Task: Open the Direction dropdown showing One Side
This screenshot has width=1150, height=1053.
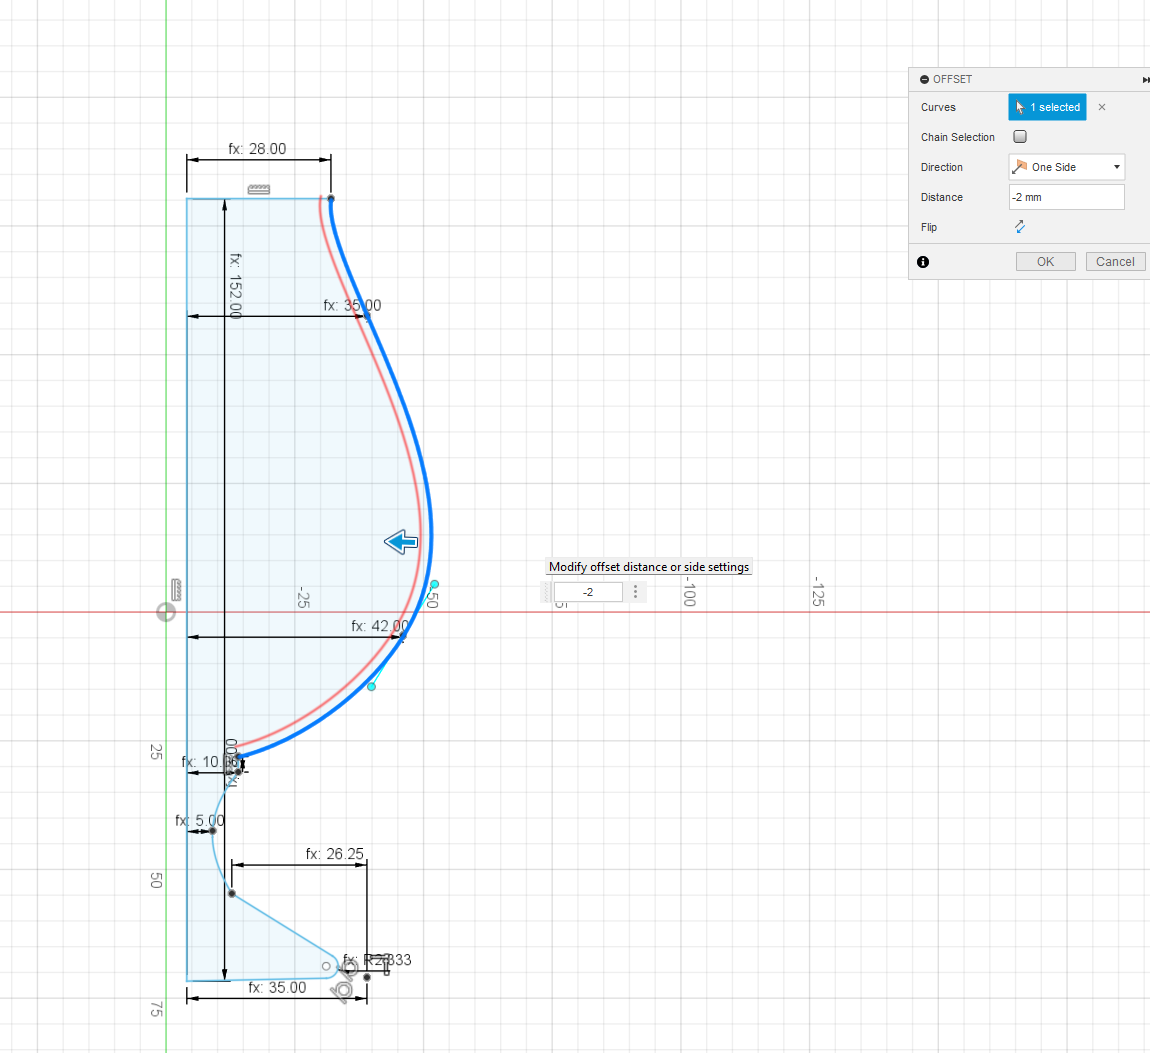Action: click(x=1066, y=167)
